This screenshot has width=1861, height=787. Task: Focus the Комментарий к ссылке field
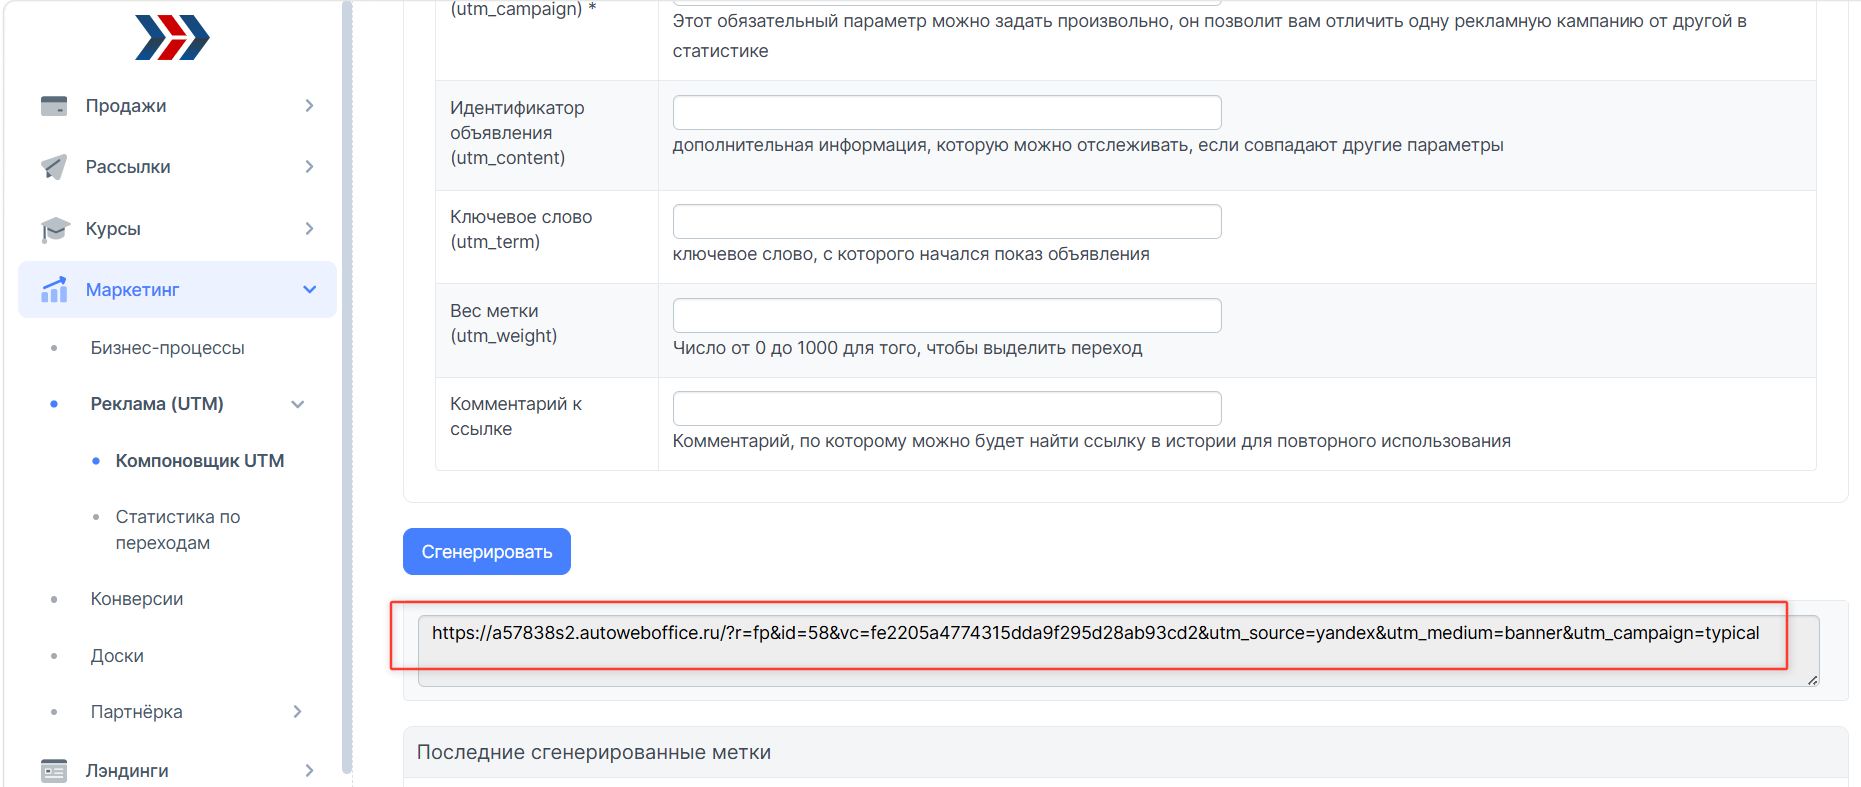[947, 408]
